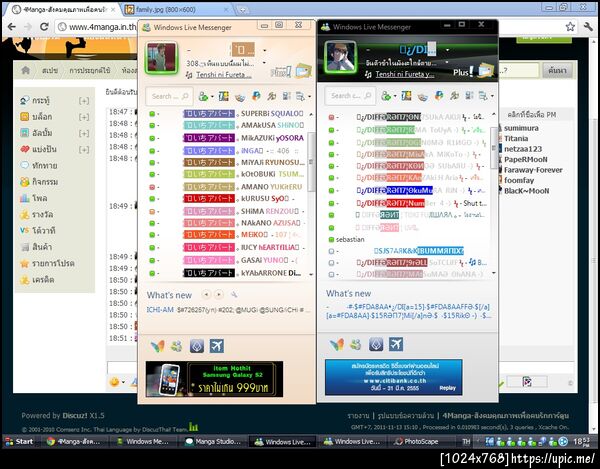This screenshot has width=600, height=469.
Task: Click the Plus! logo in dark Messenger window
Action: [463, 72]
